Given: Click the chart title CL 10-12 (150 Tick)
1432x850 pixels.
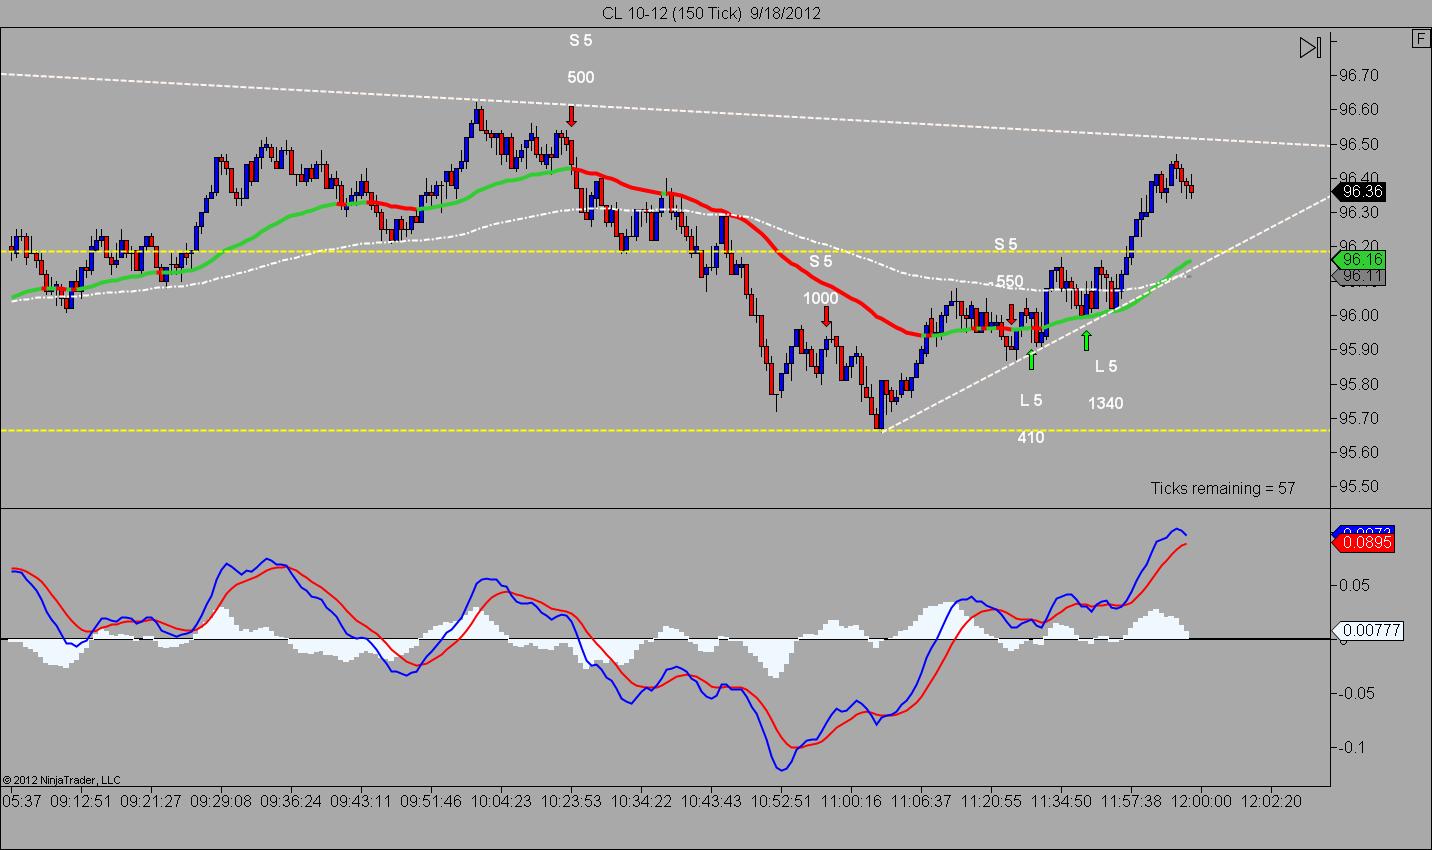Looking at the screenshot, I should [671, 13].
